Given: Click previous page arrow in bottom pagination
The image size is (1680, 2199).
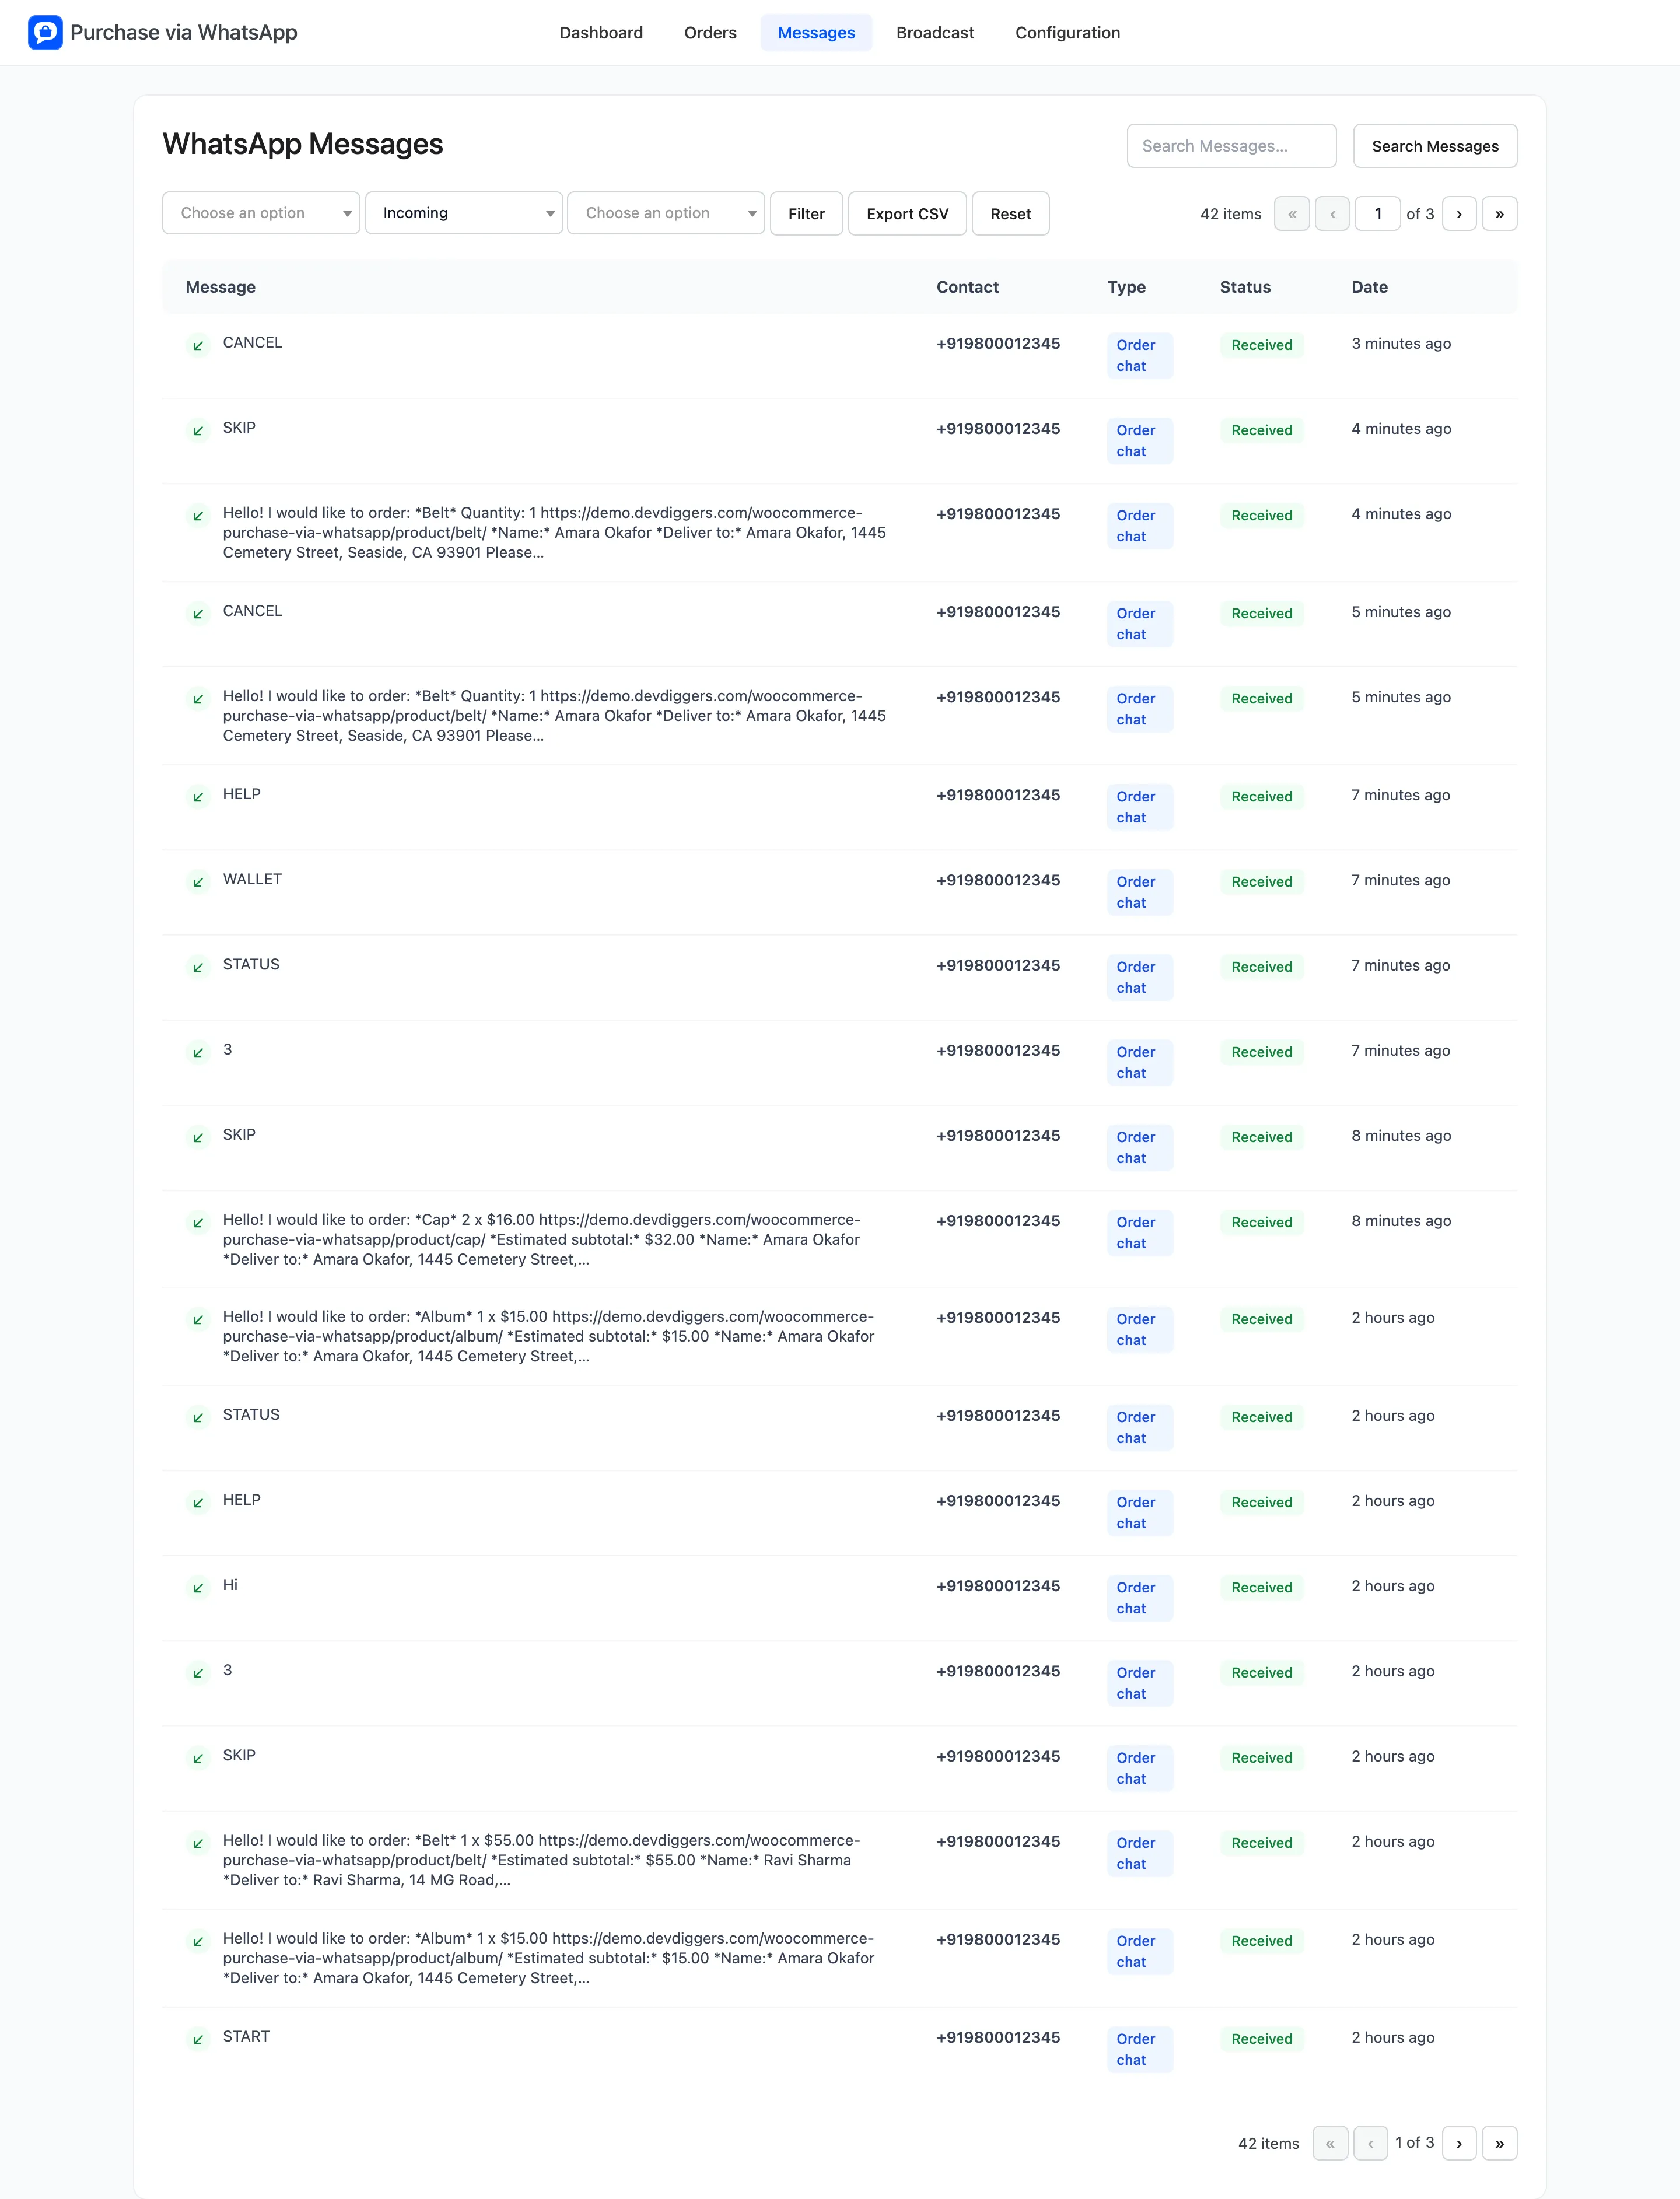Looking at the screenshot, I should (x=1370, y=2143).
